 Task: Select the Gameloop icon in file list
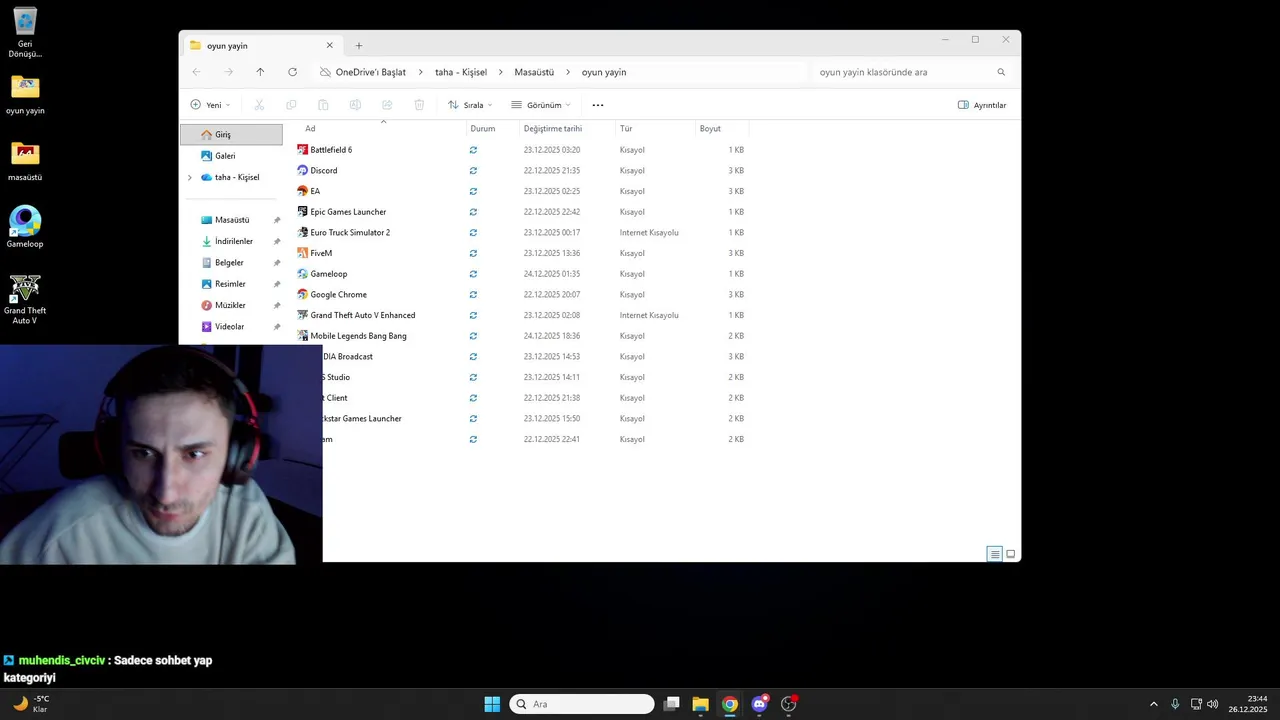(302, 274)
